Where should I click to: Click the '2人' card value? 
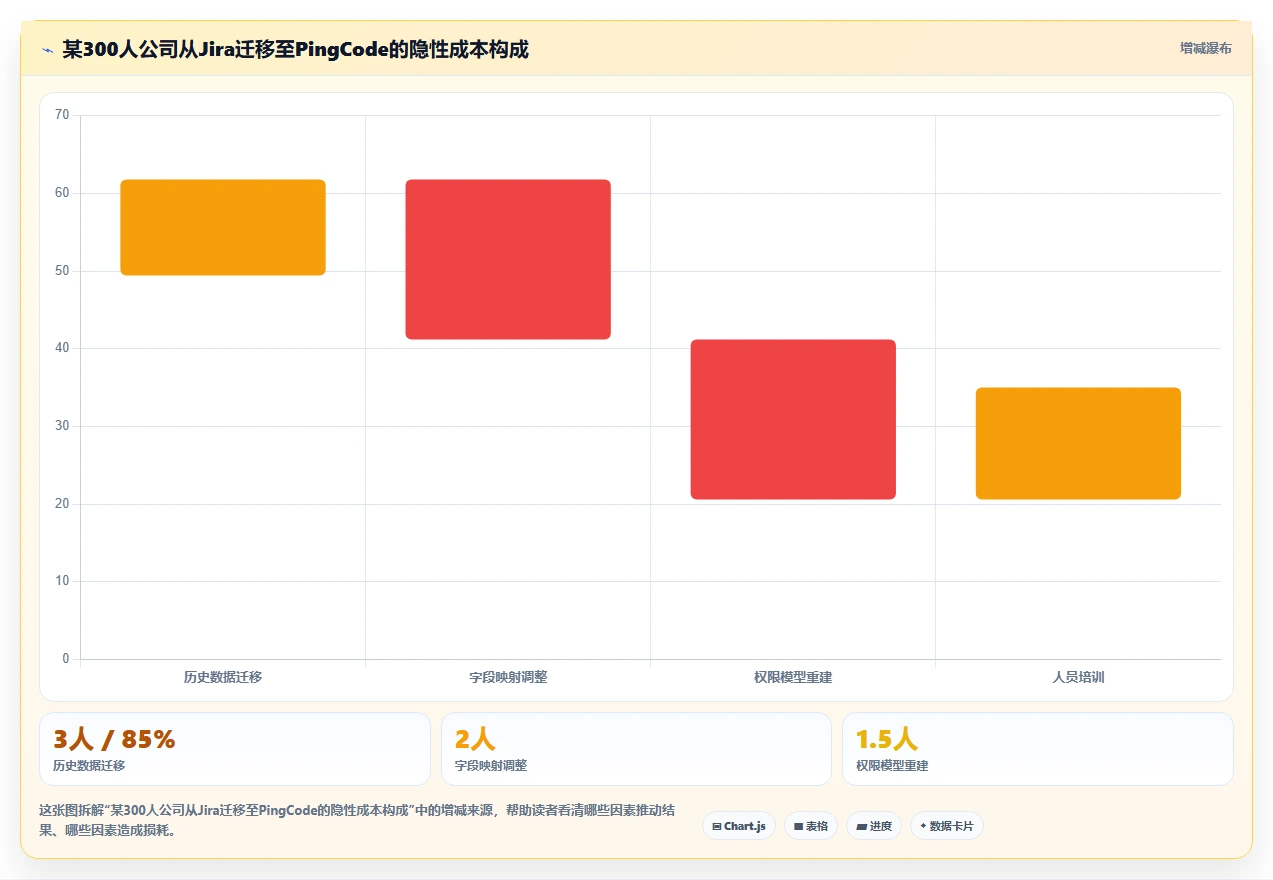pyautogui.click(x=475, y=739)
